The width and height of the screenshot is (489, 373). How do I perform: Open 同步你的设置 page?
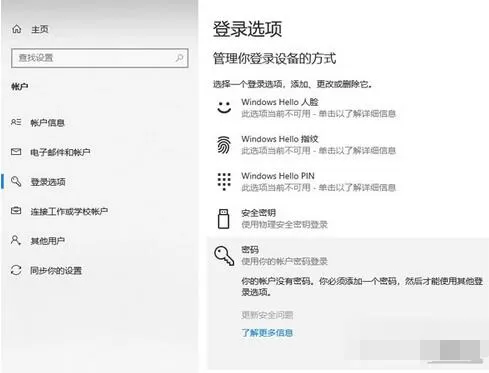[56, 270]
